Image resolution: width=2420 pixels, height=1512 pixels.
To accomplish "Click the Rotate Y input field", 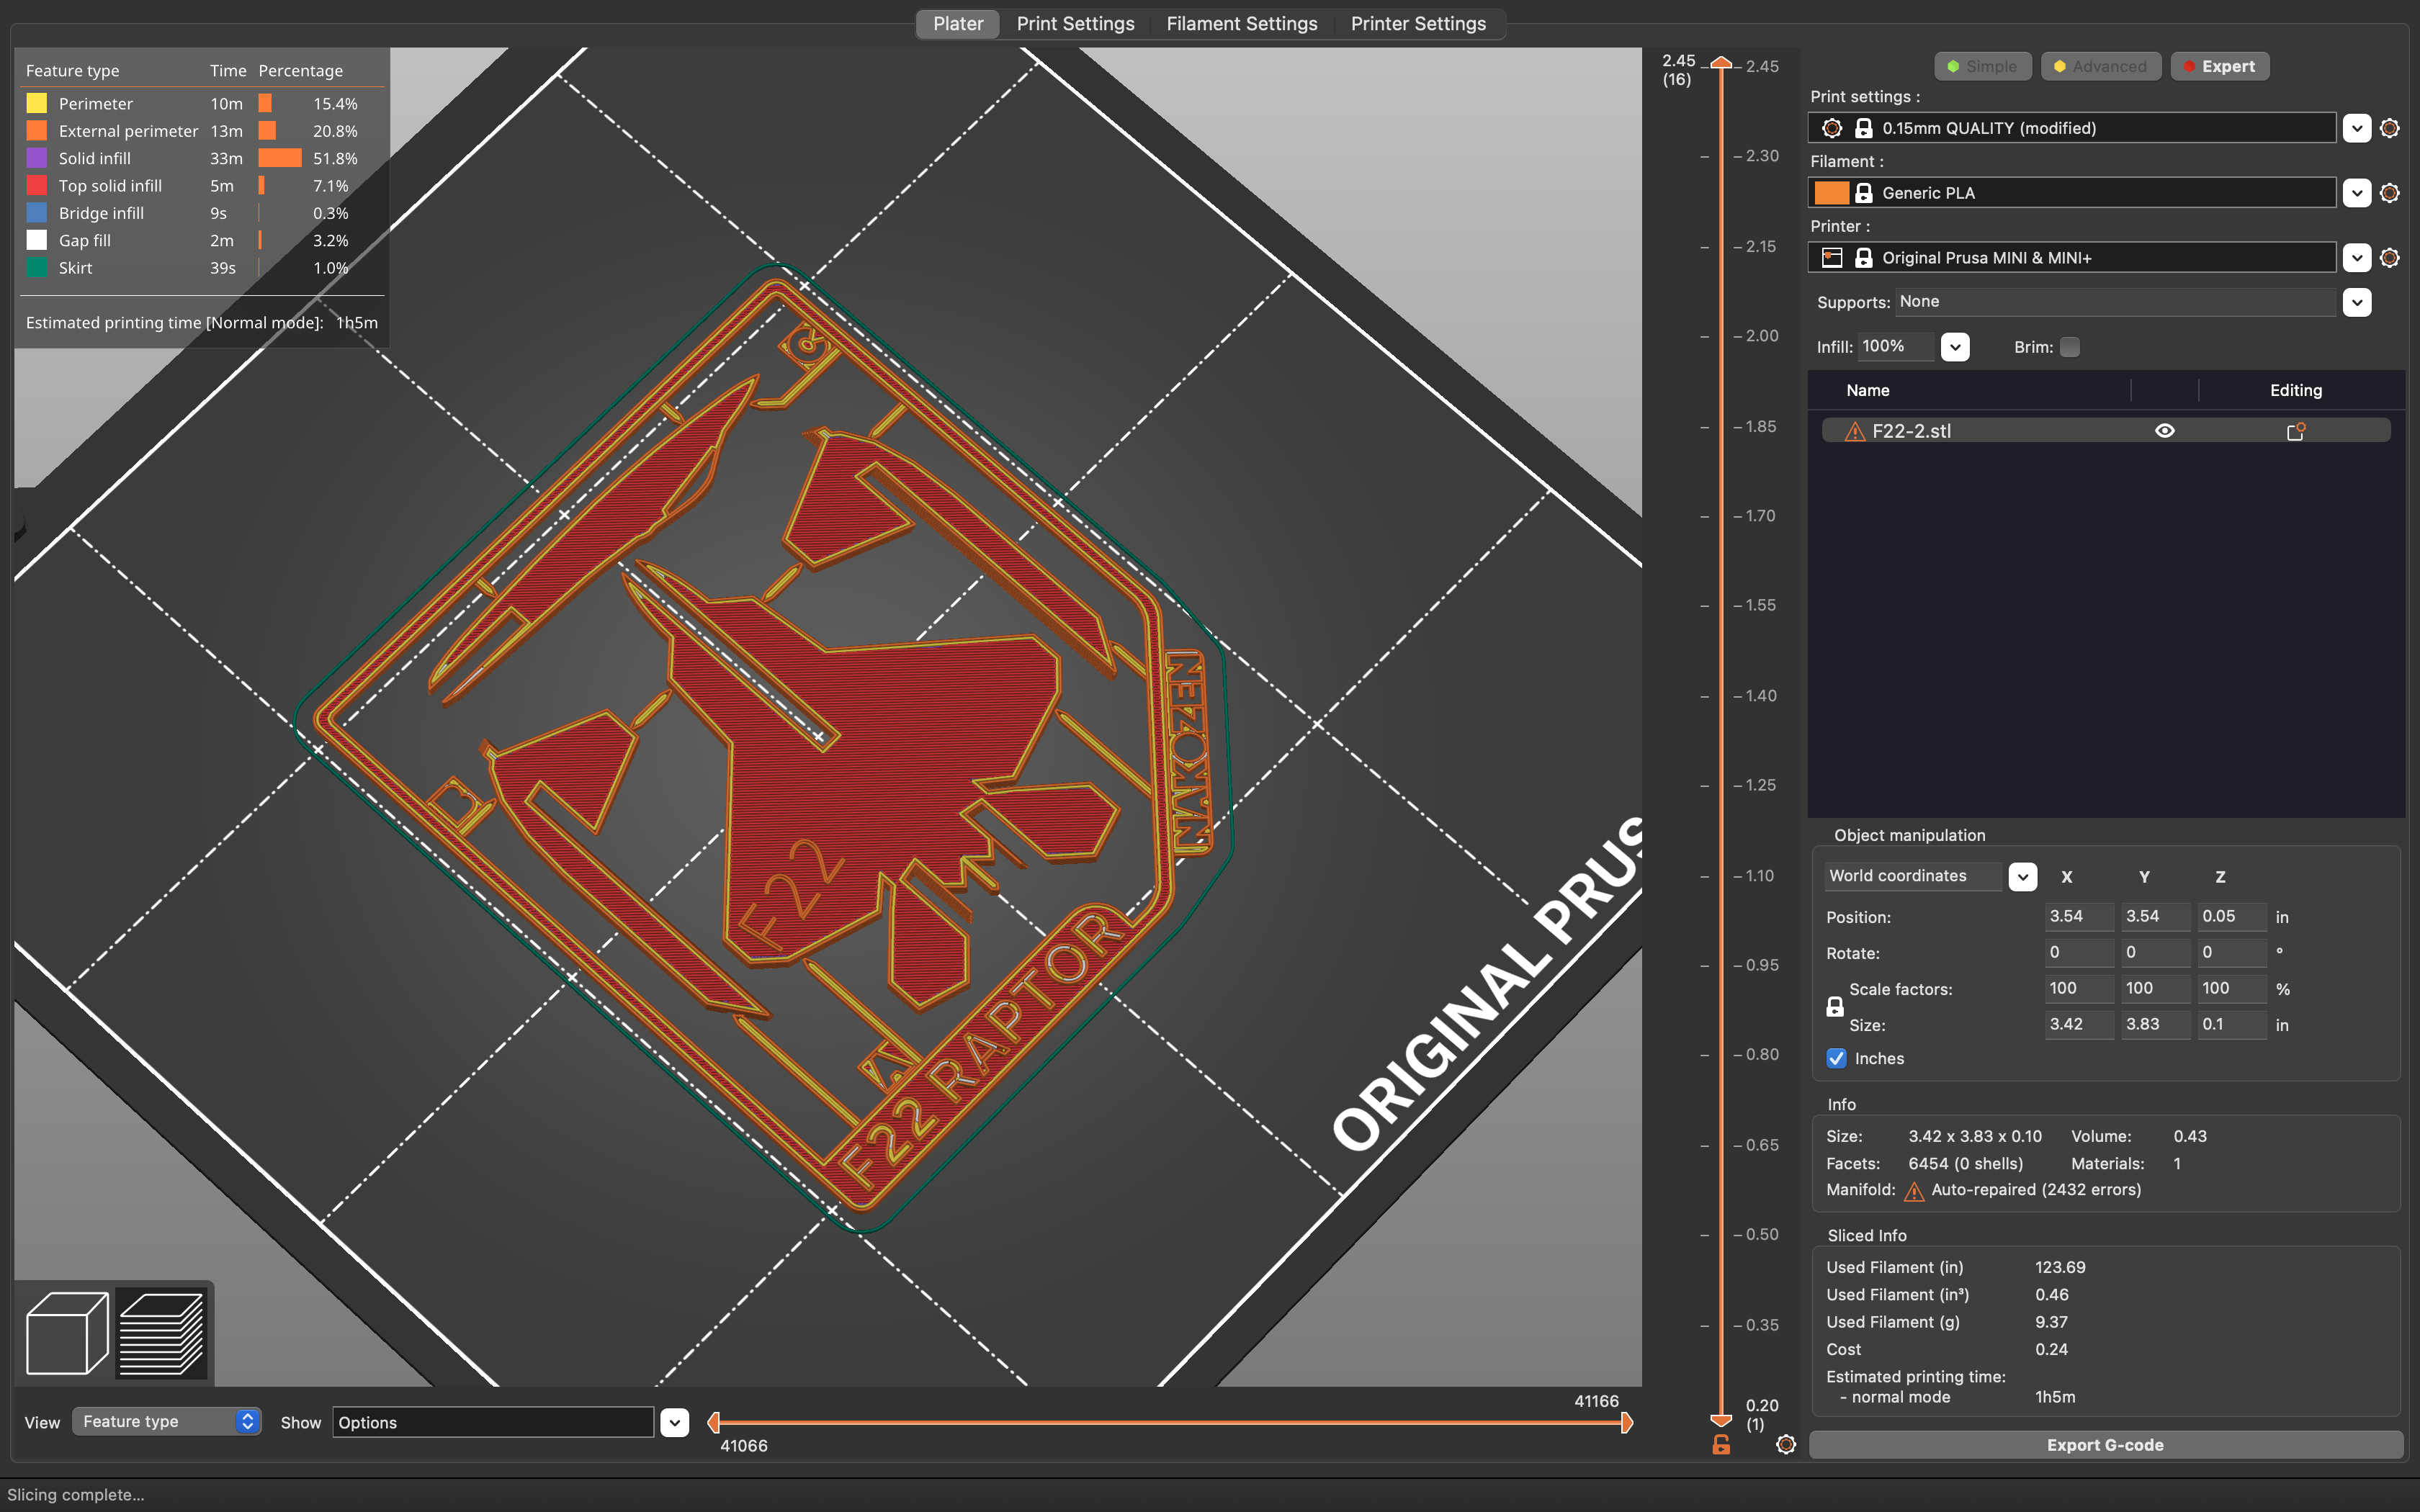I will [2155, 952].
